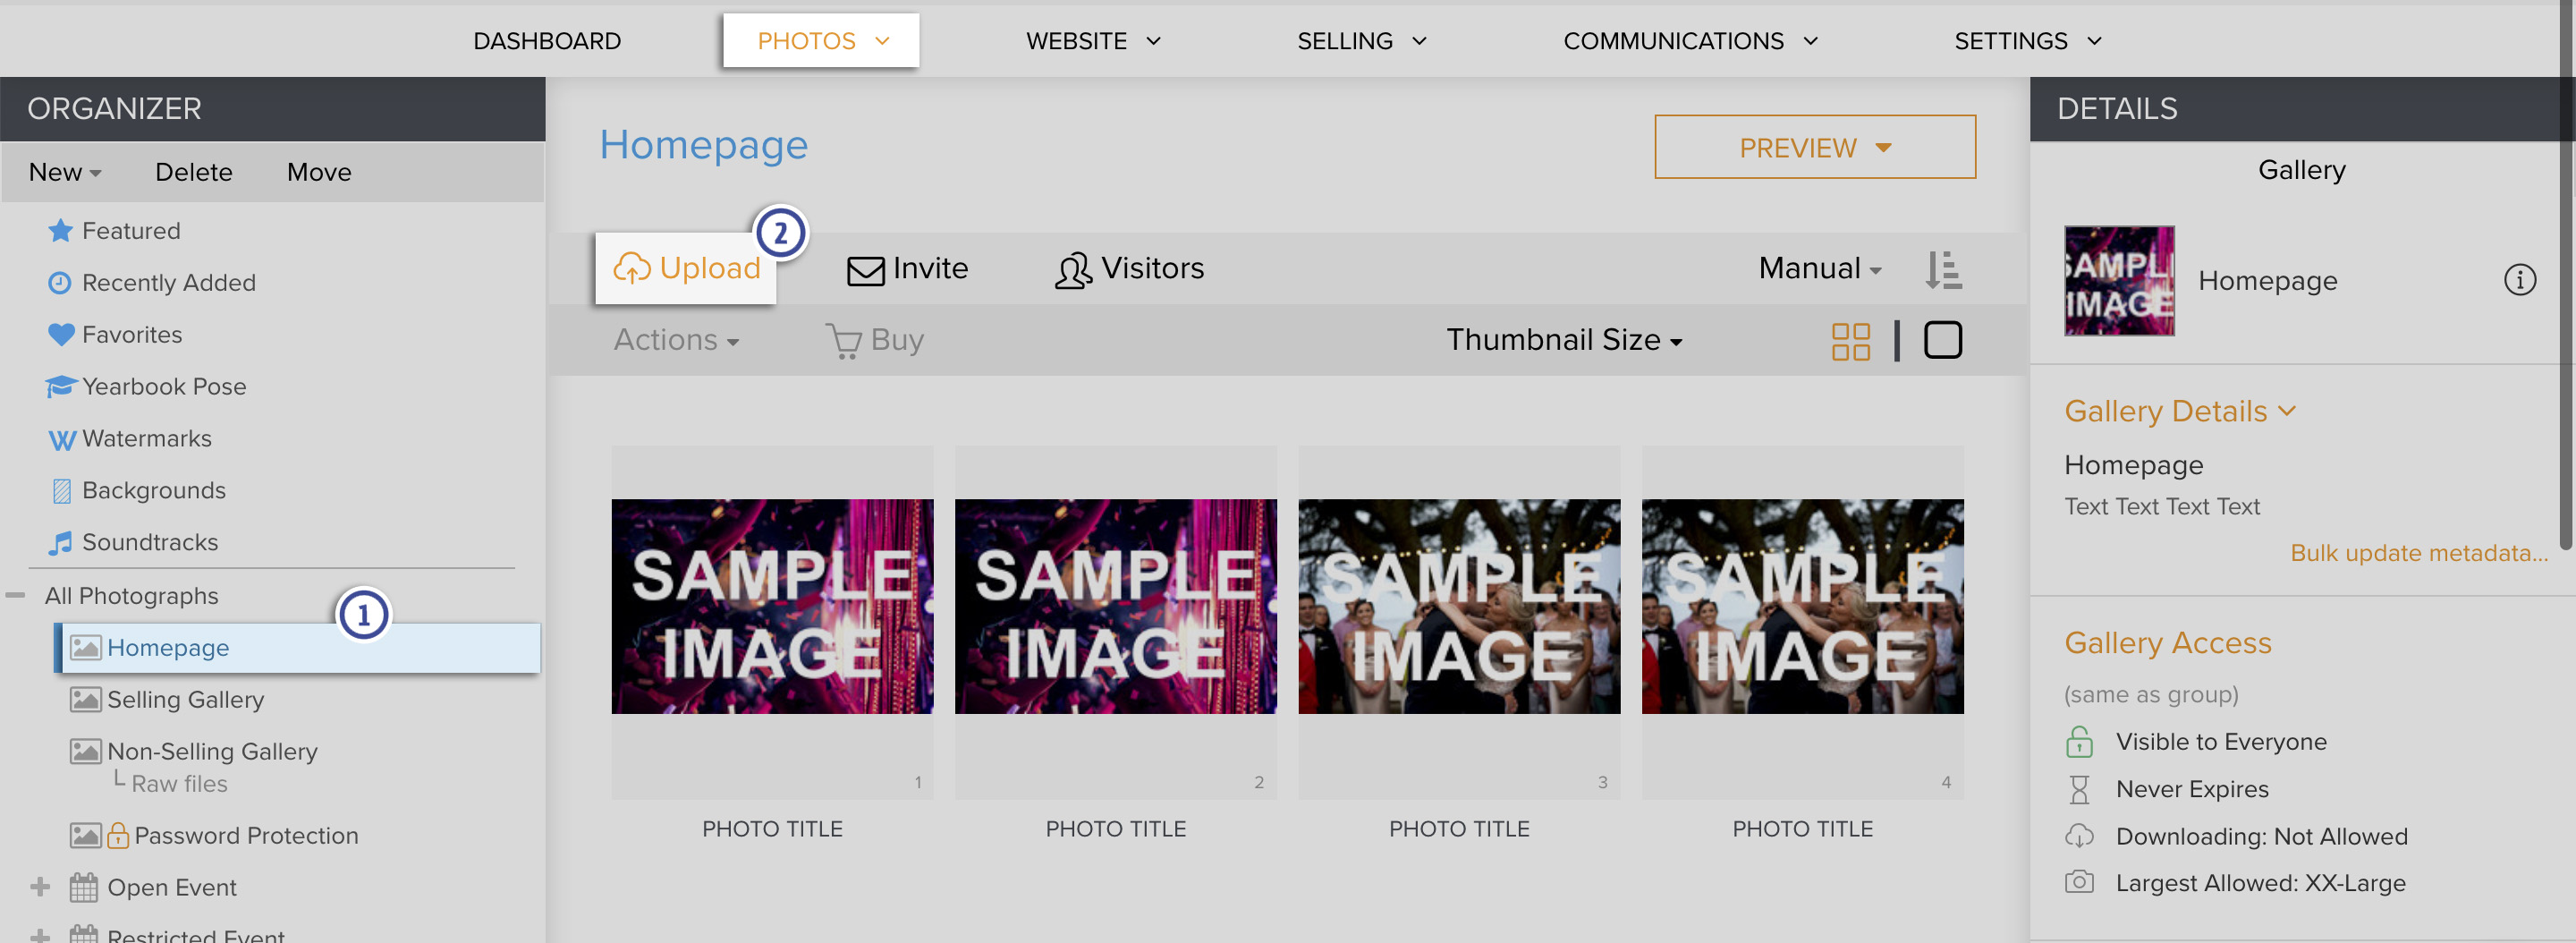Open the Manual sort dropdown
The image size is (2576, 943).
[x=1819, y=268]
